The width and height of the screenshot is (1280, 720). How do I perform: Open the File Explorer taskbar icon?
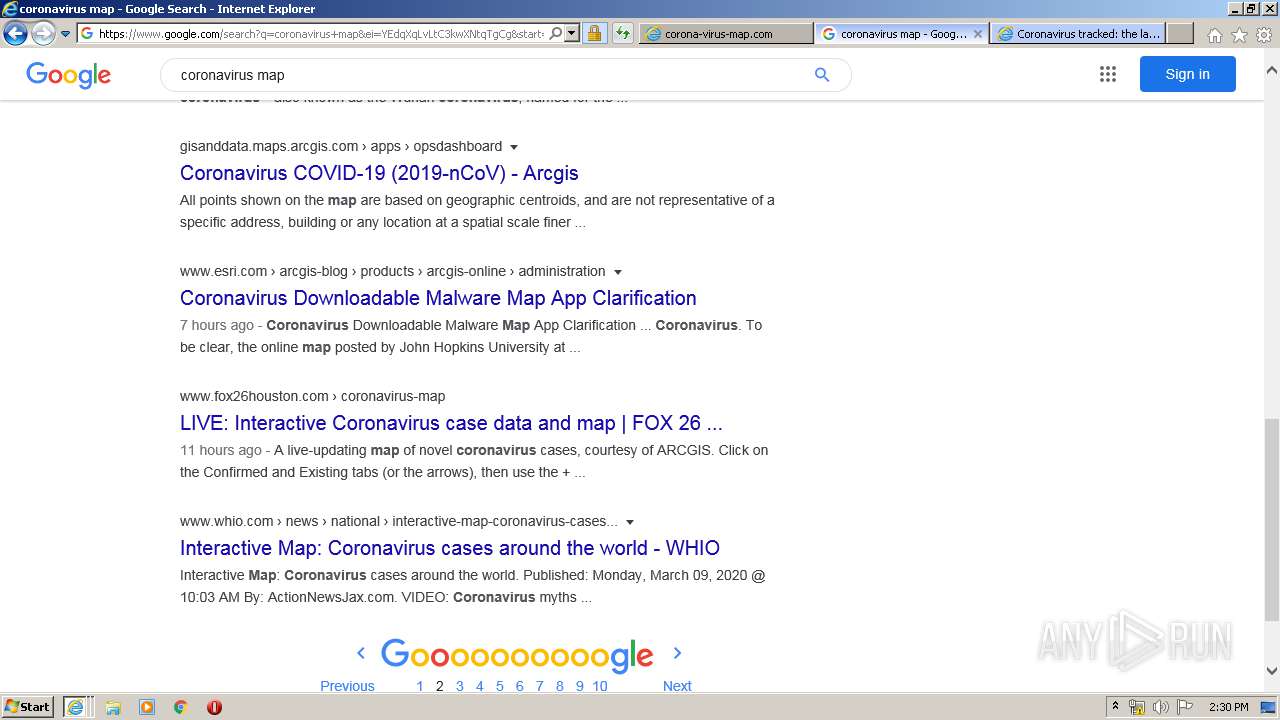point(113,707)
